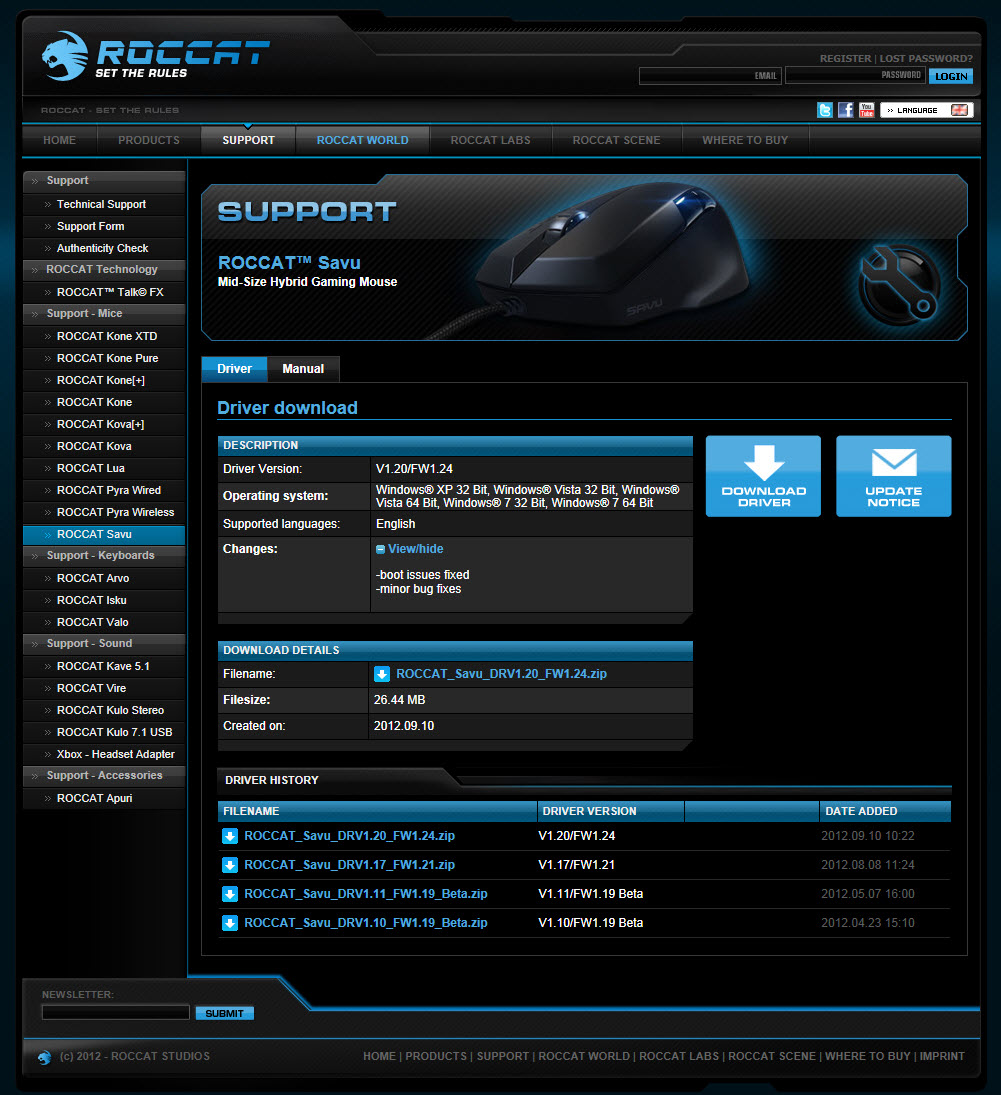Click ROCCAT_Savu_DRV1.20_FW1.24.zip link in Download Details

click(502, 674)
